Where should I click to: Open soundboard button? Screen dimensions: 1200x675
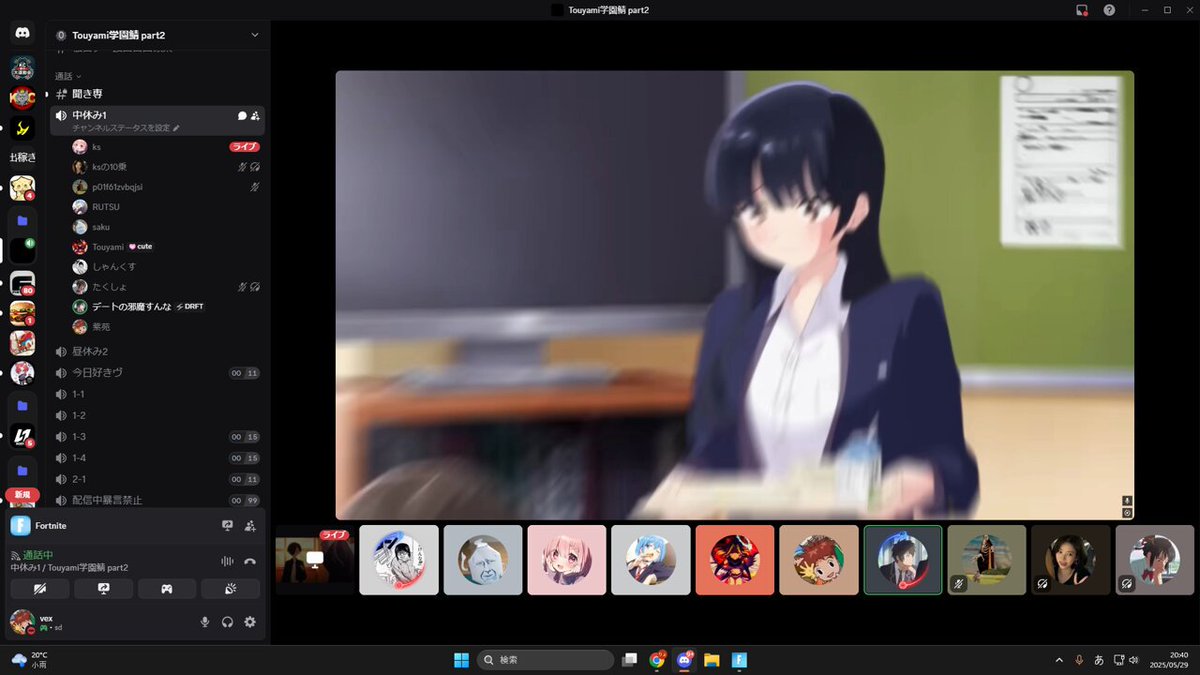pos(230,589)
